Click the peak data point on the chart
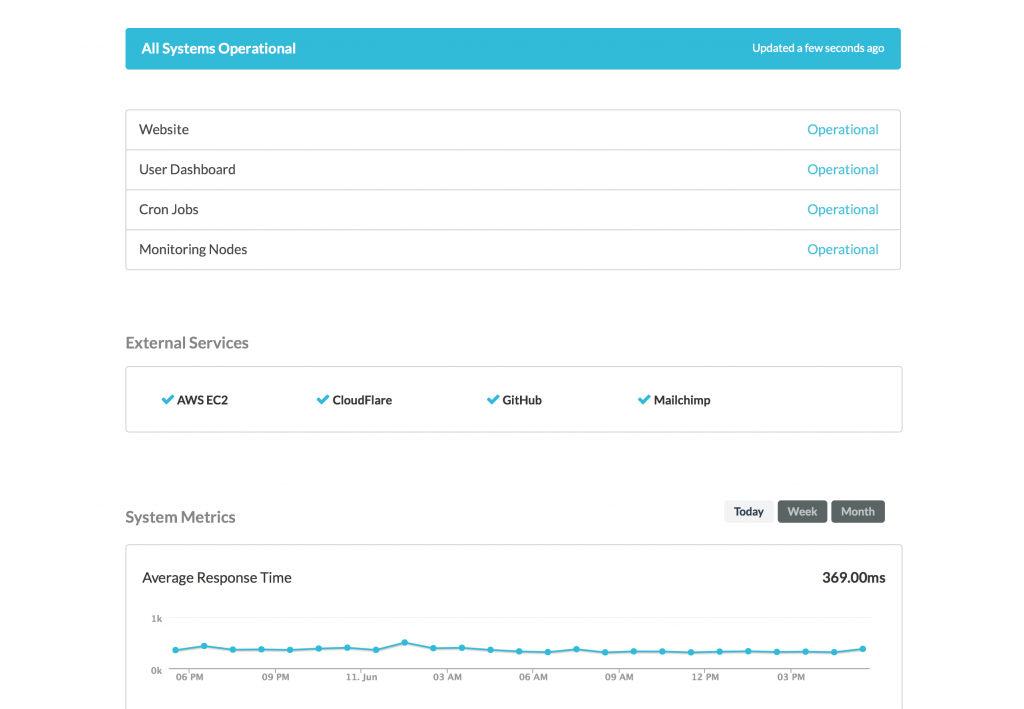 pyautogui.click(x=405, y=642)
